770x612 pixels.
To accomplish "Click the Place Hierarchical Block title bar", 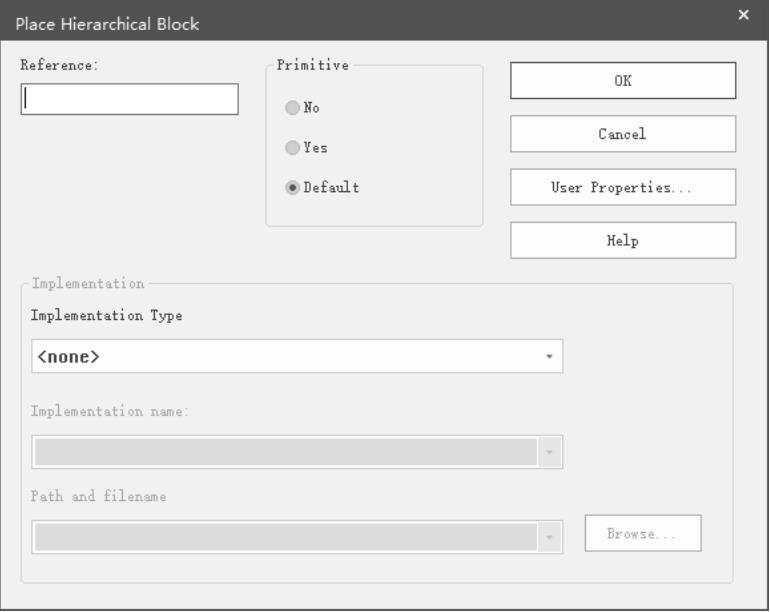I will (x=368, y=21).
